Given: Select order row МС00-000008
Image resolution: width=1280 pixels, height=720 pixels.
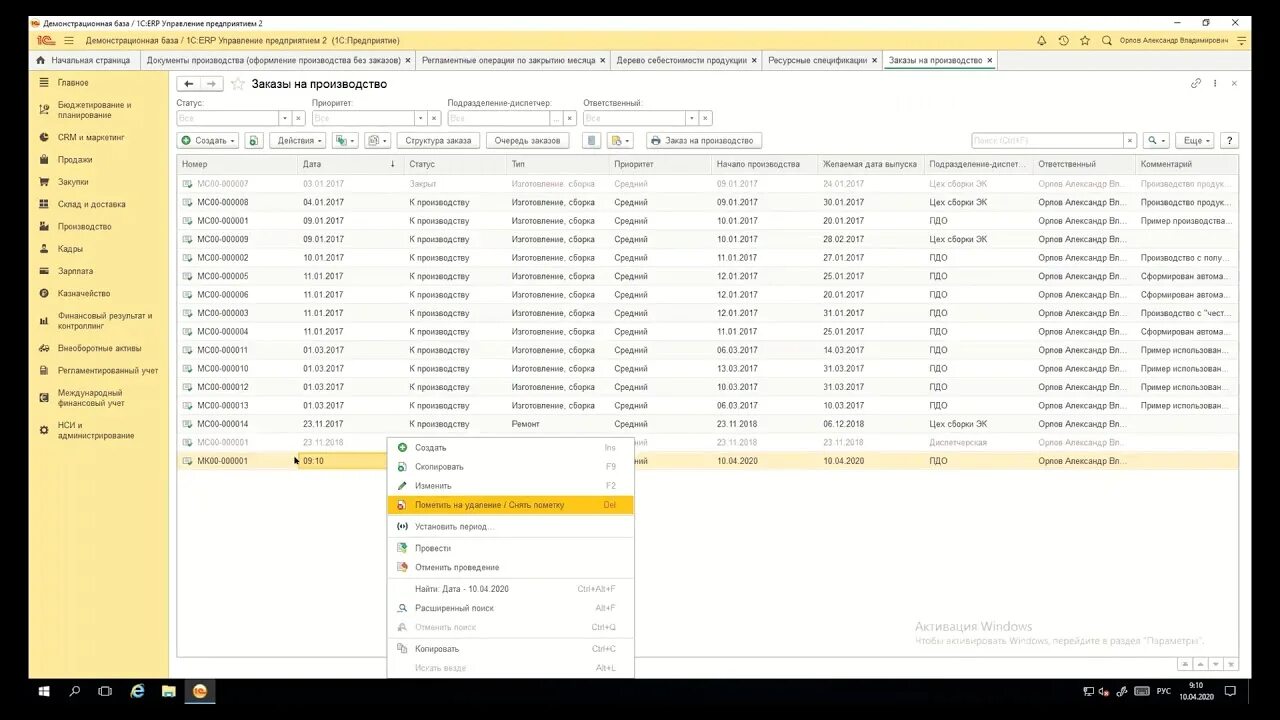Looking at the screenshot, I should point(707,202).
